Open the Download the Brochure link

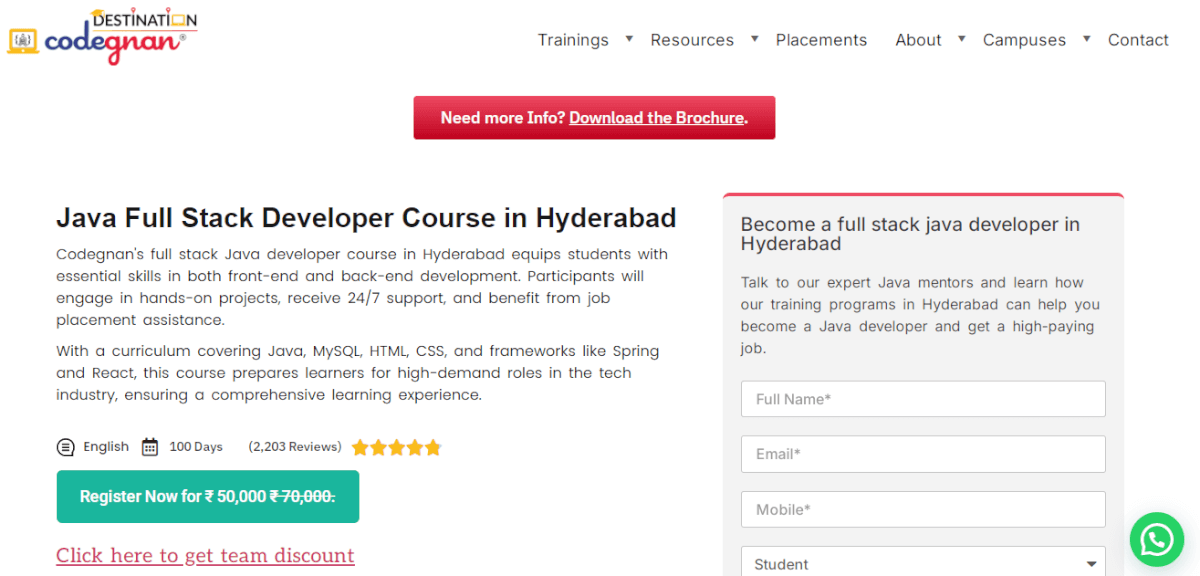(655, 117)
